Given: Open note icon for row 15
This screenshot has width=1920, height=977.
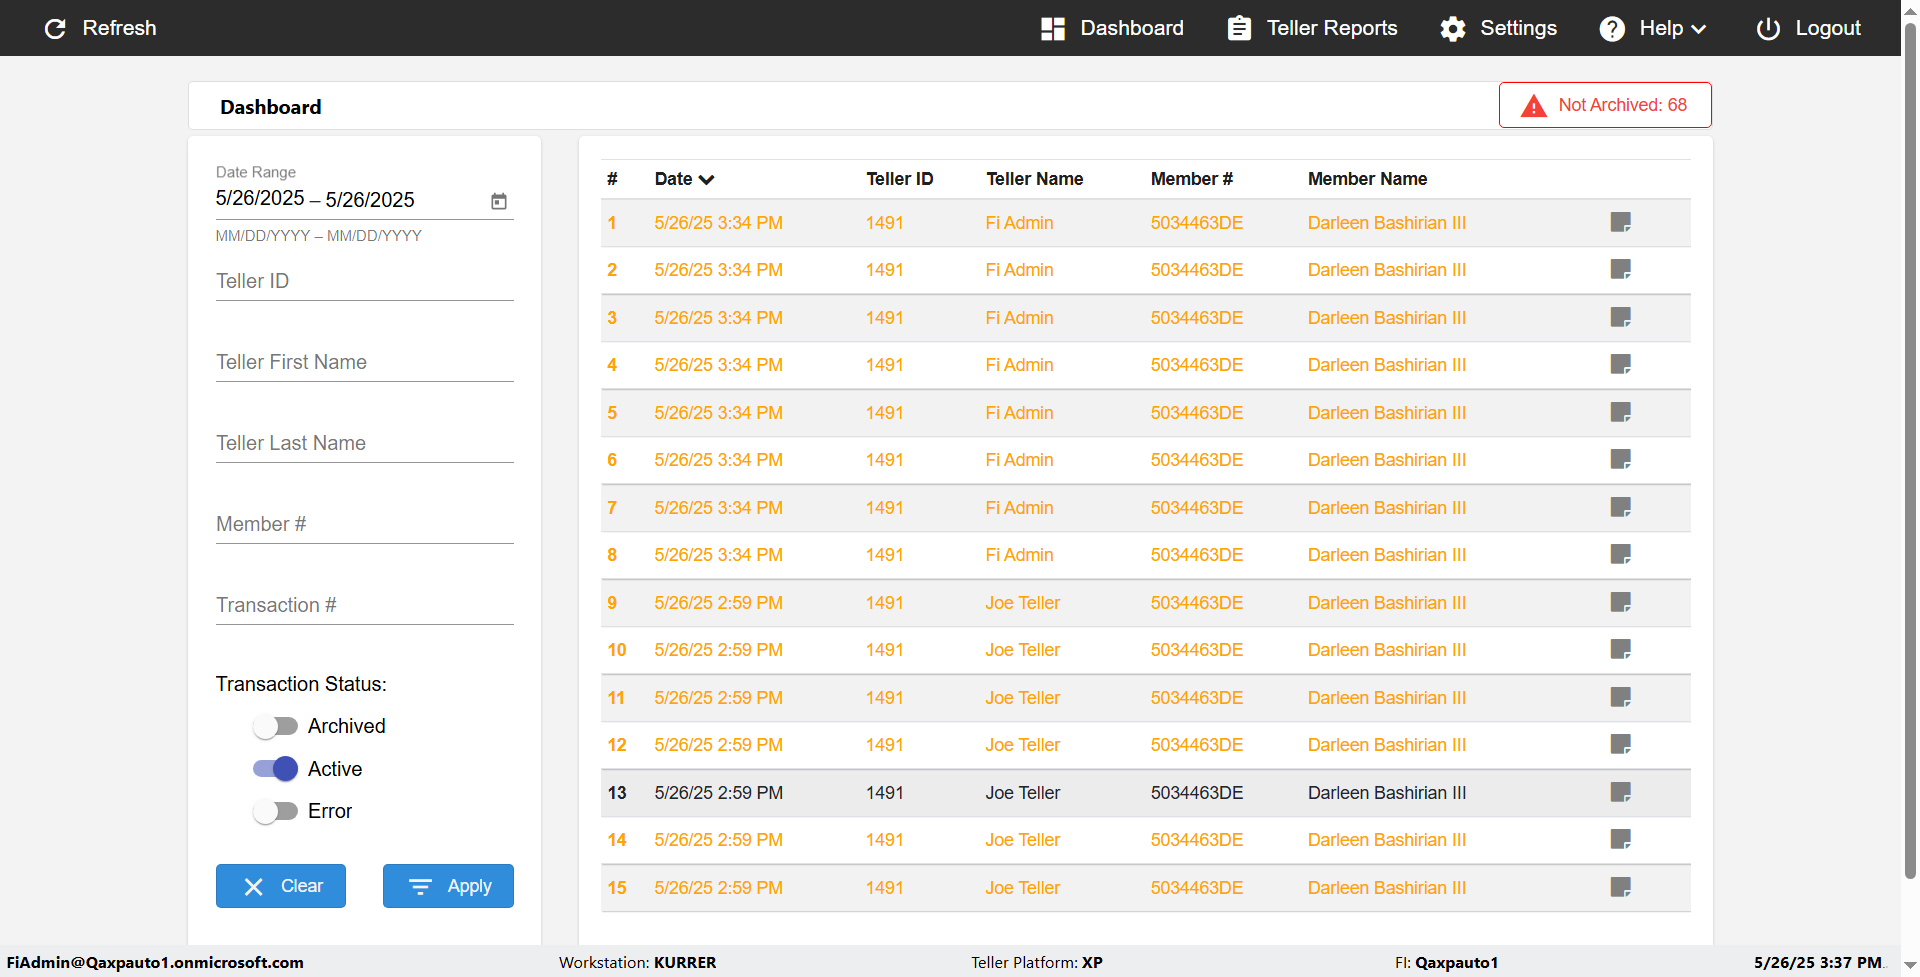Looking at the screenshot, I should pyautogui.click(x=1620, y=887).
